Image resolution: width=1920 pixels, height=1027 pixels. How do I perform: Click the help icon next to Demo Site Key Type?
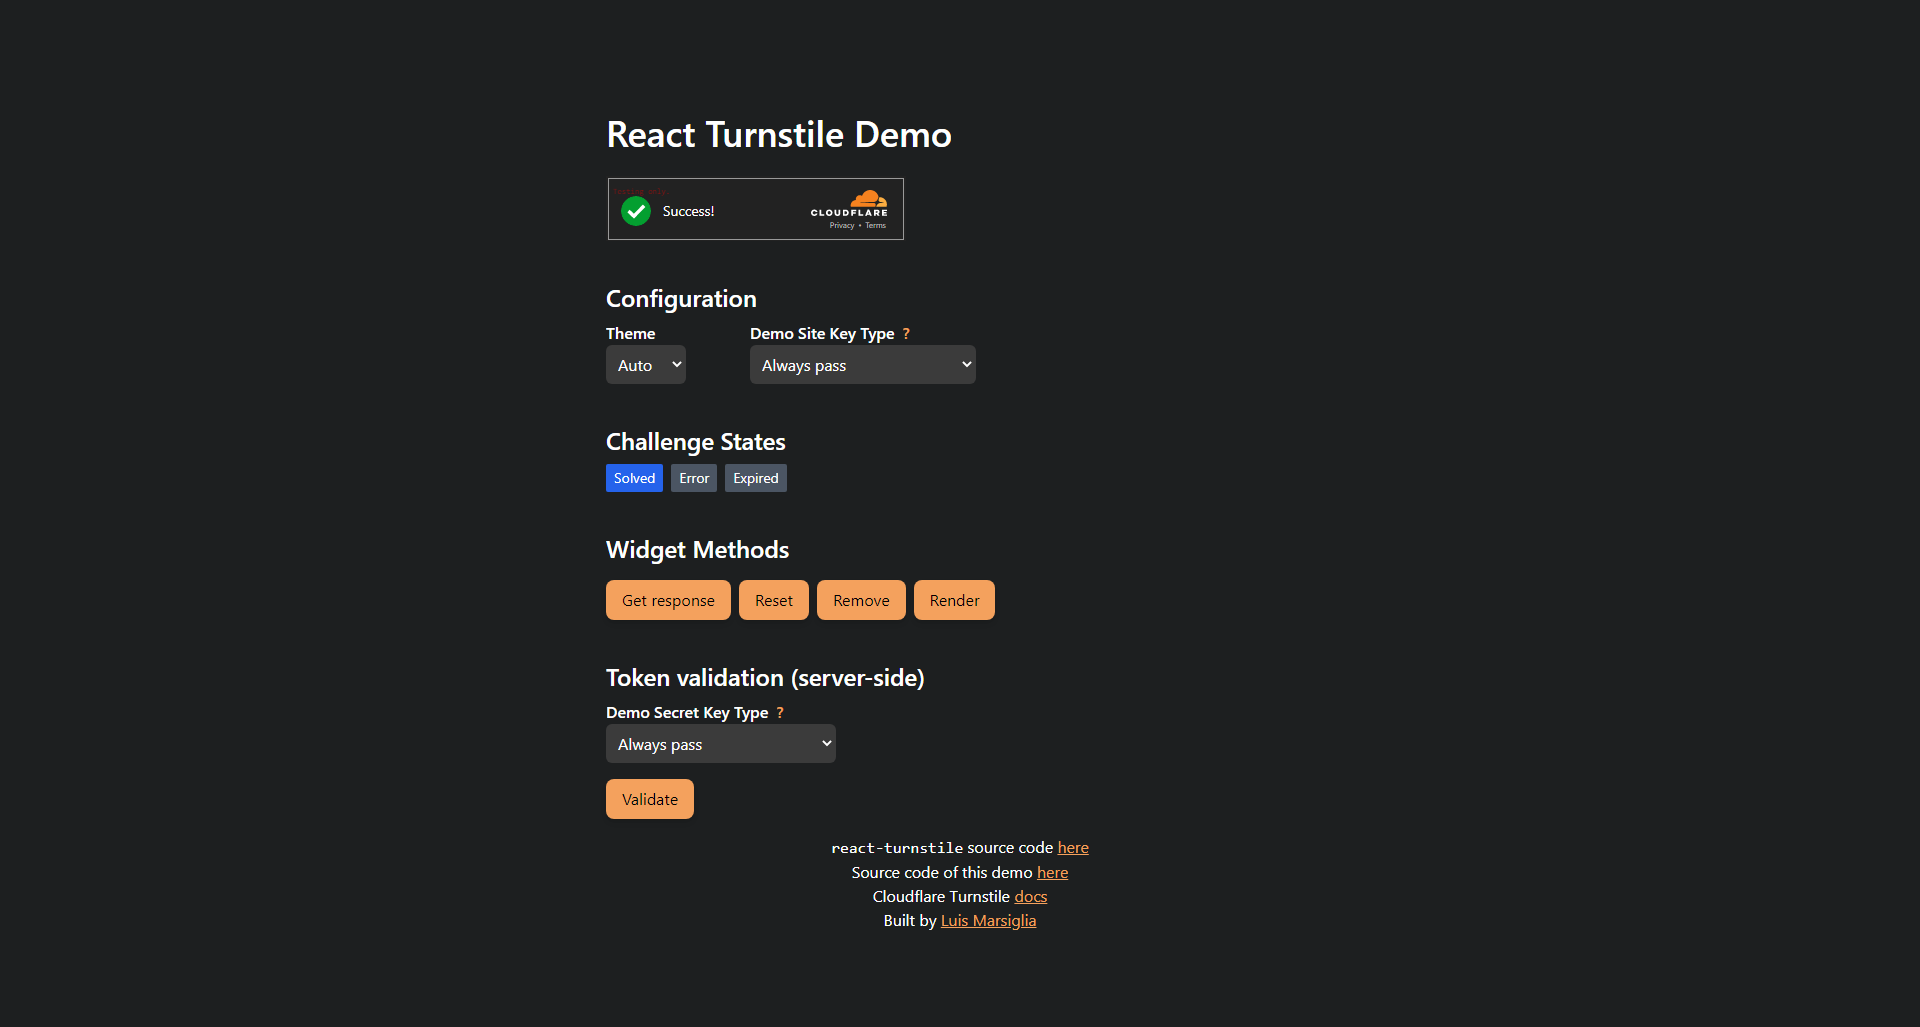tap(906, 333)
